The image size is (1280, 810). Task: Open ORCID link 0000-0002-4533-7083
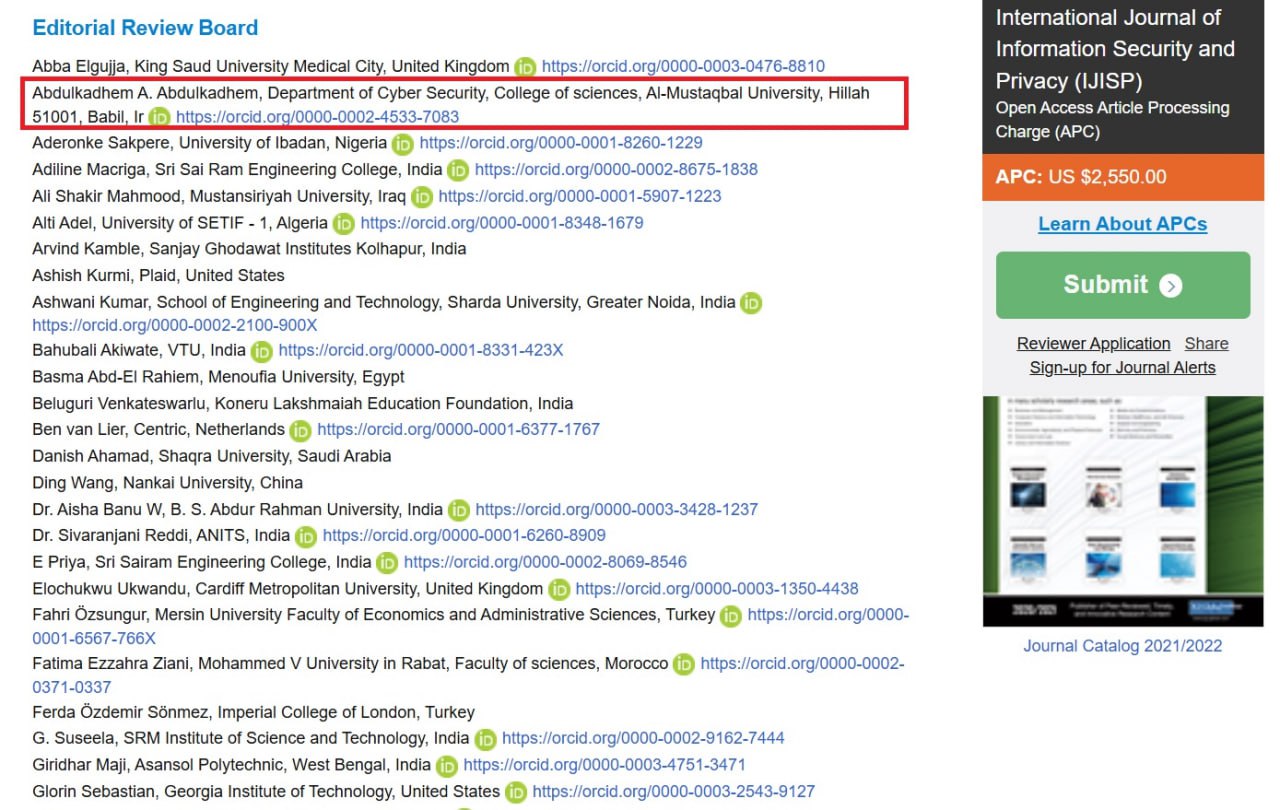click(x=318, y=117)
